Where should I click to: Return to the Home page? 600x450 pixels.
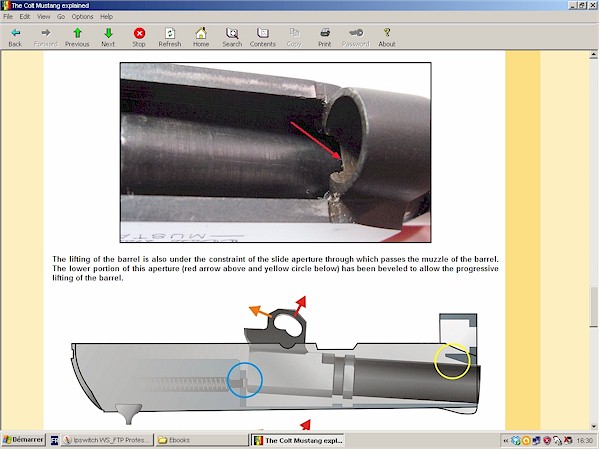tap(201, 37)
